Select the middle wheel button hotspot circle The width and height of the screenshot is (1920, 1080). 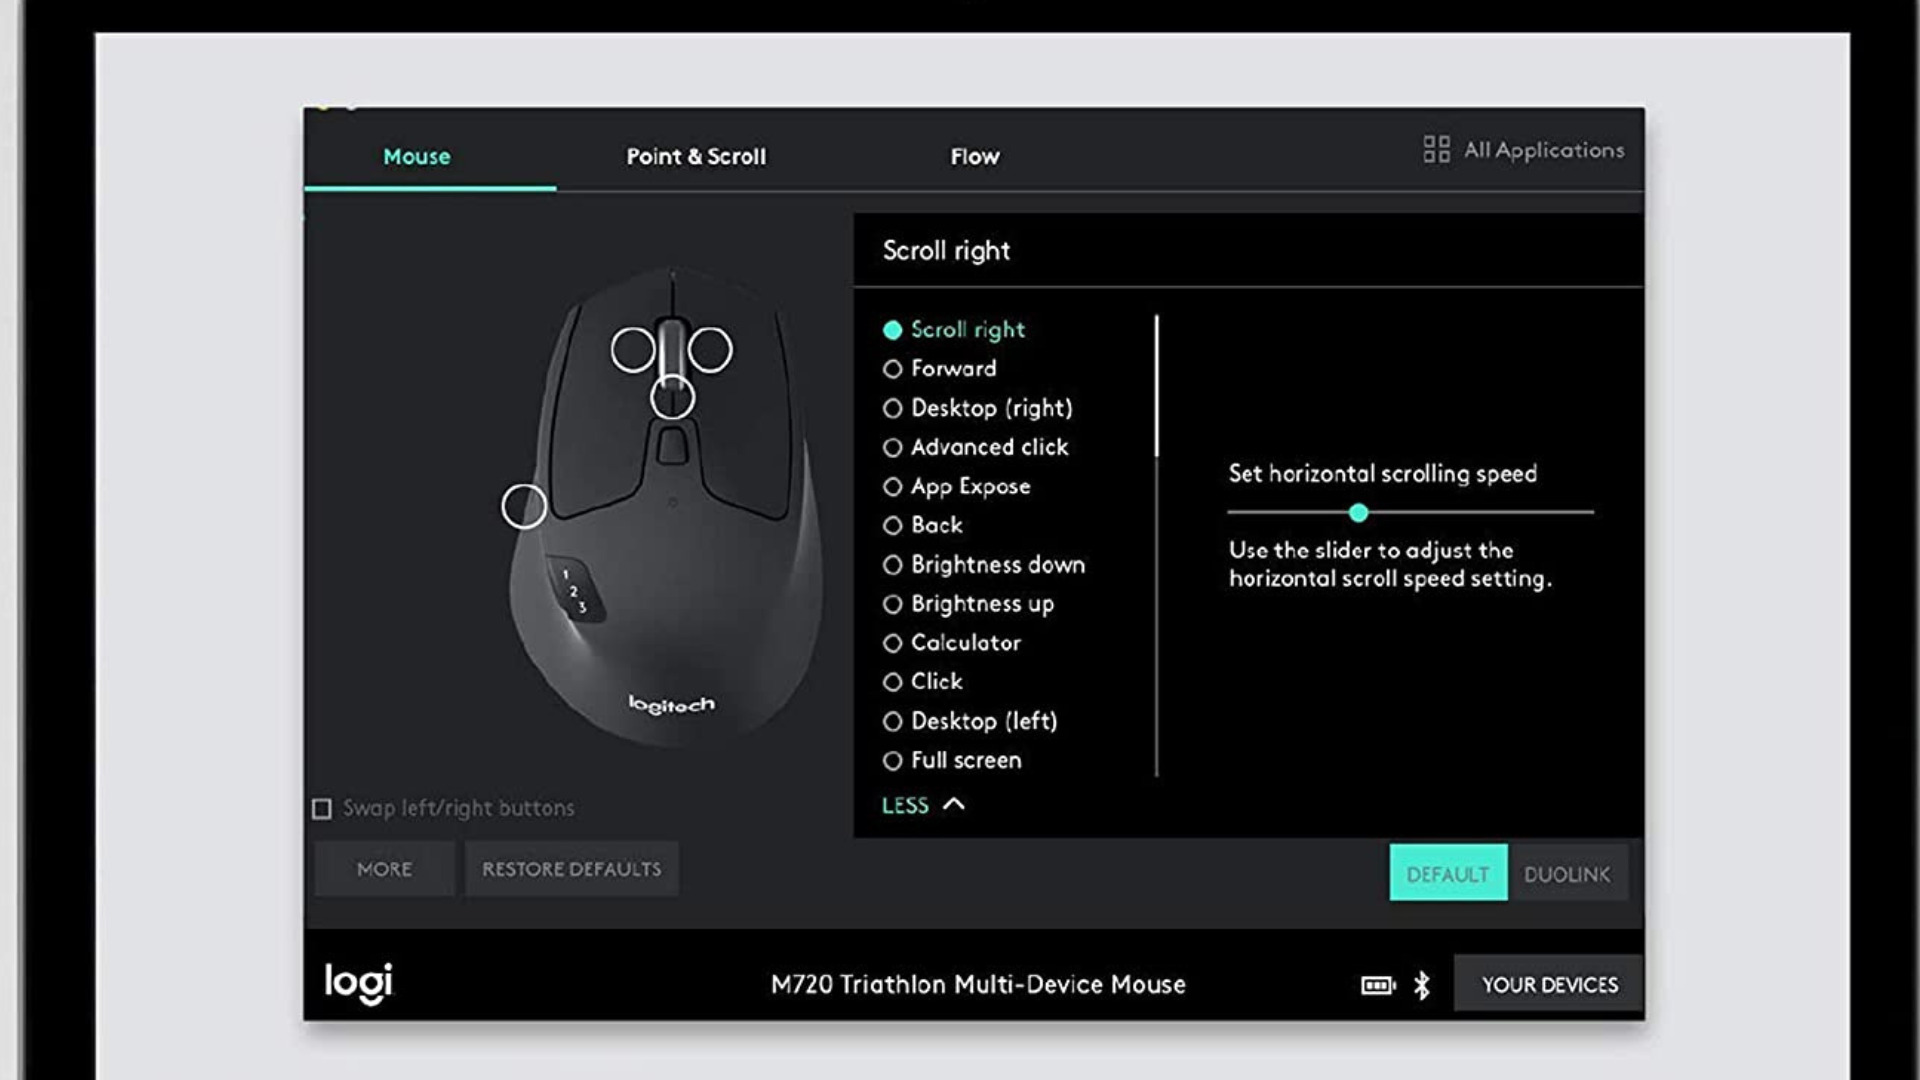pyautogui.click(x=672, y=398)
